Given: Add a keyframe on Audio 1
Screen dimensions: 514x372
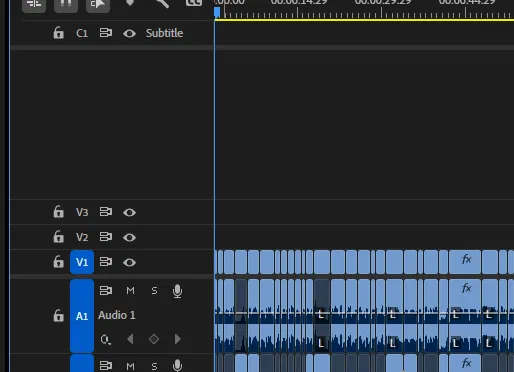Looking at the screenshot, I should [154, 339].
